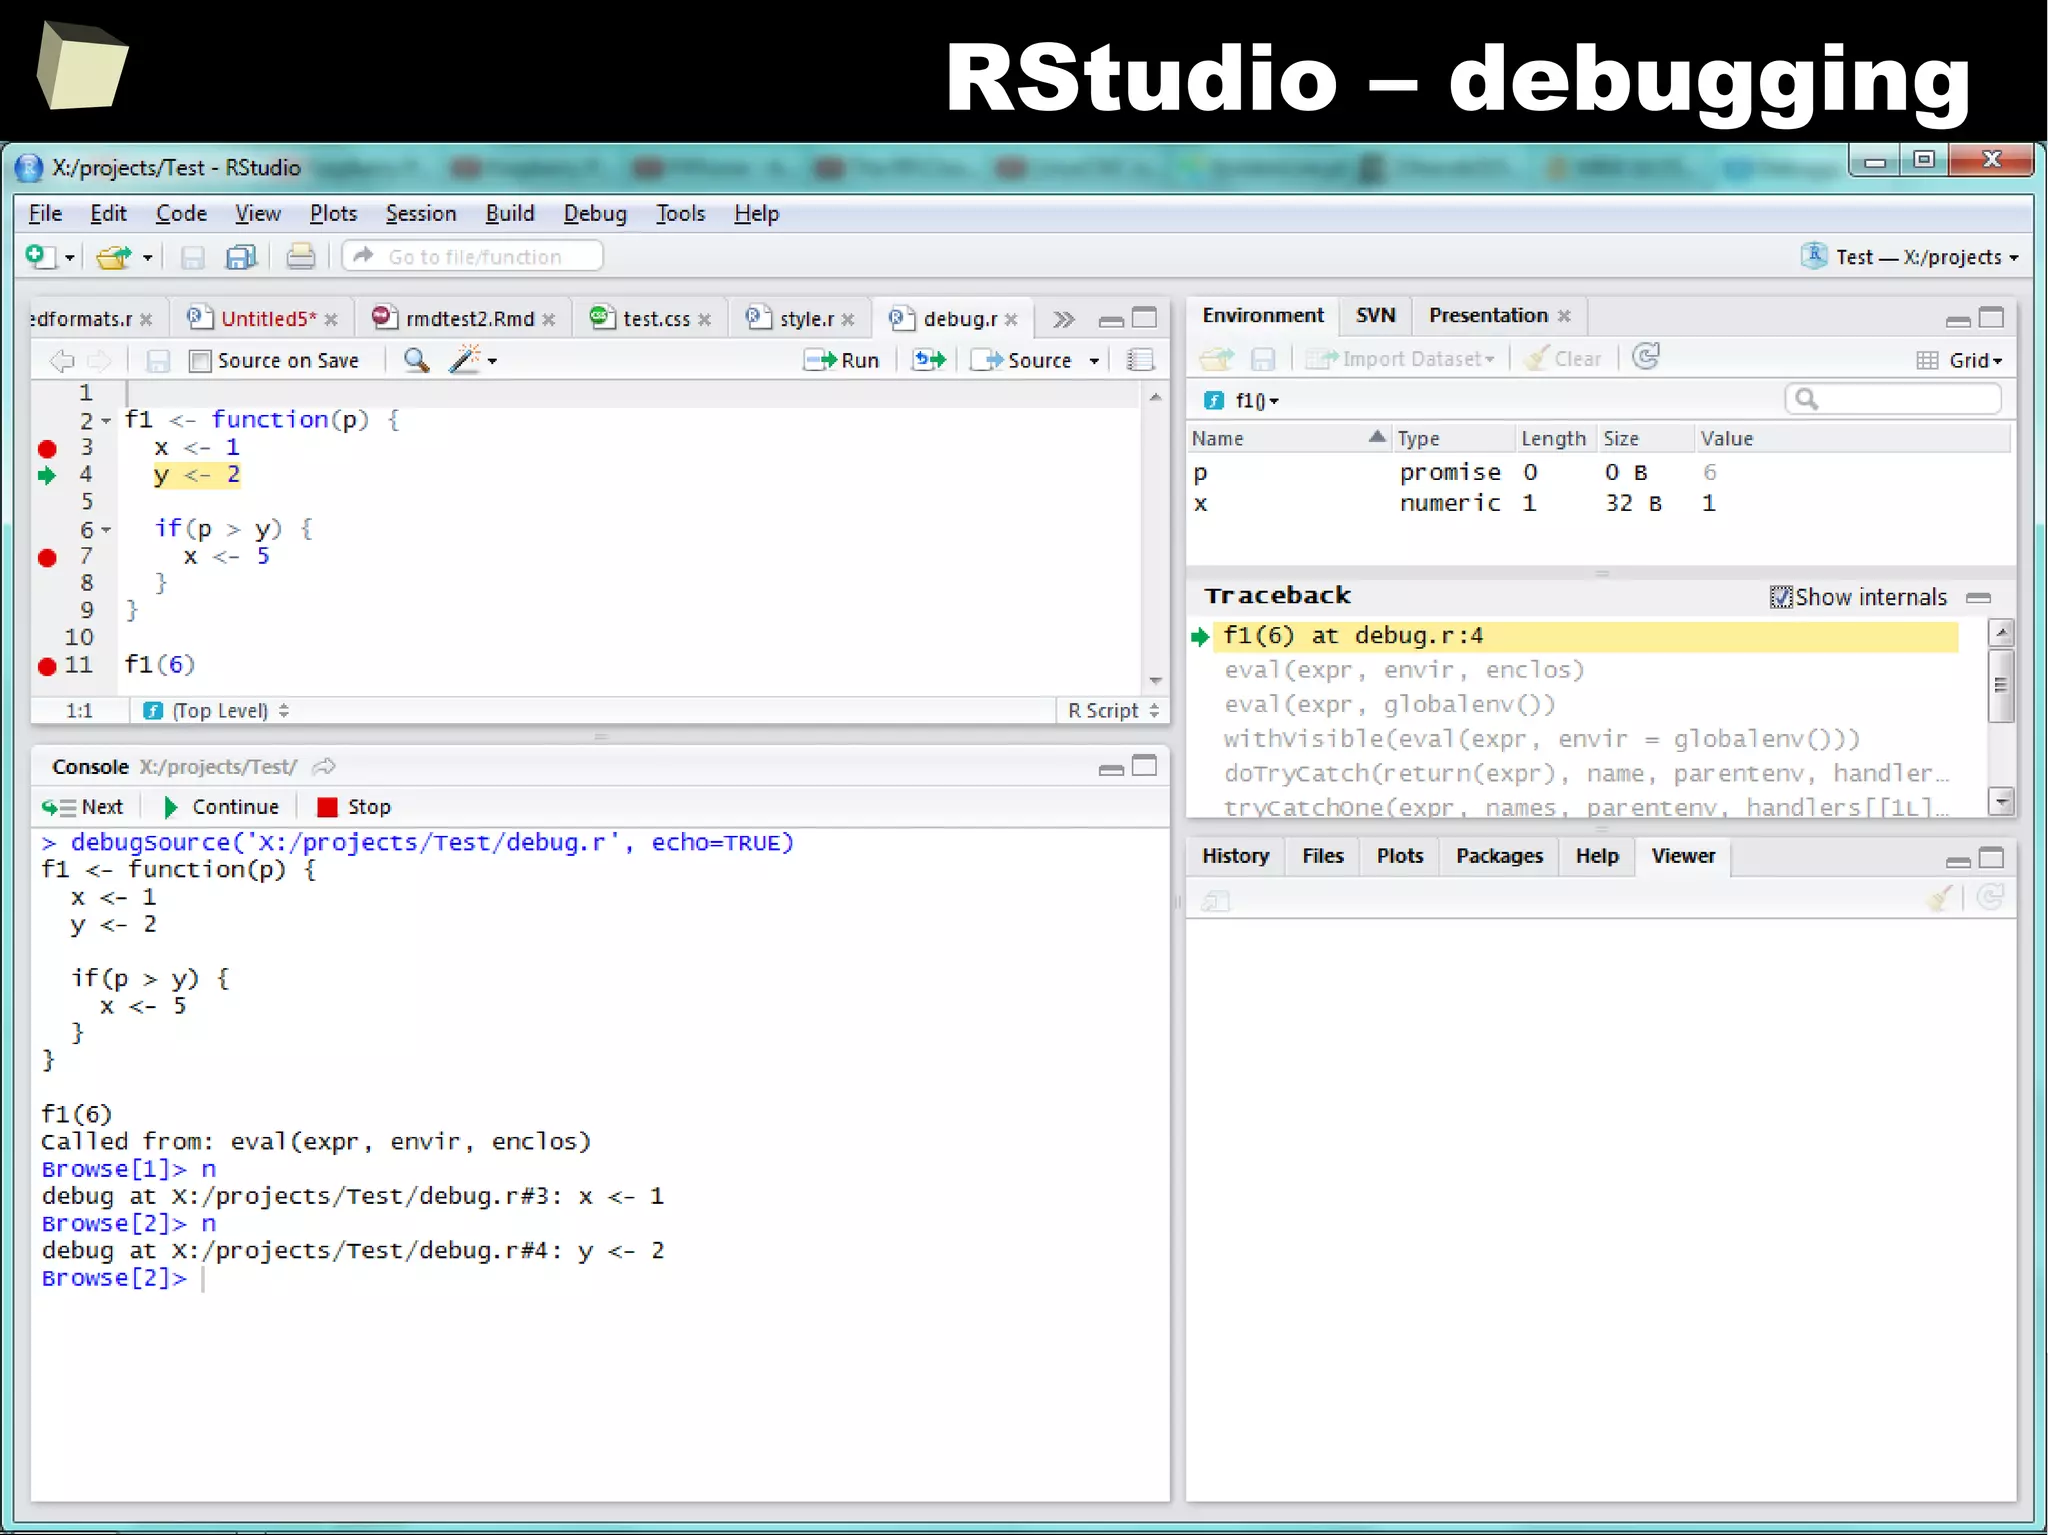Open the recent files dropdown arrow
2048x1535 pixels.
click(147, 258)
